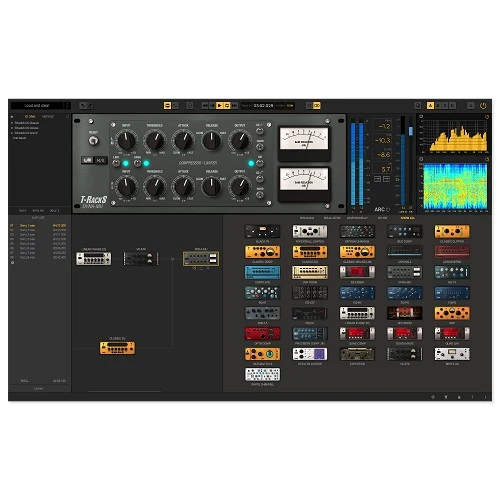
Task: Click Save As below the preset list
Action: (37, 211)
